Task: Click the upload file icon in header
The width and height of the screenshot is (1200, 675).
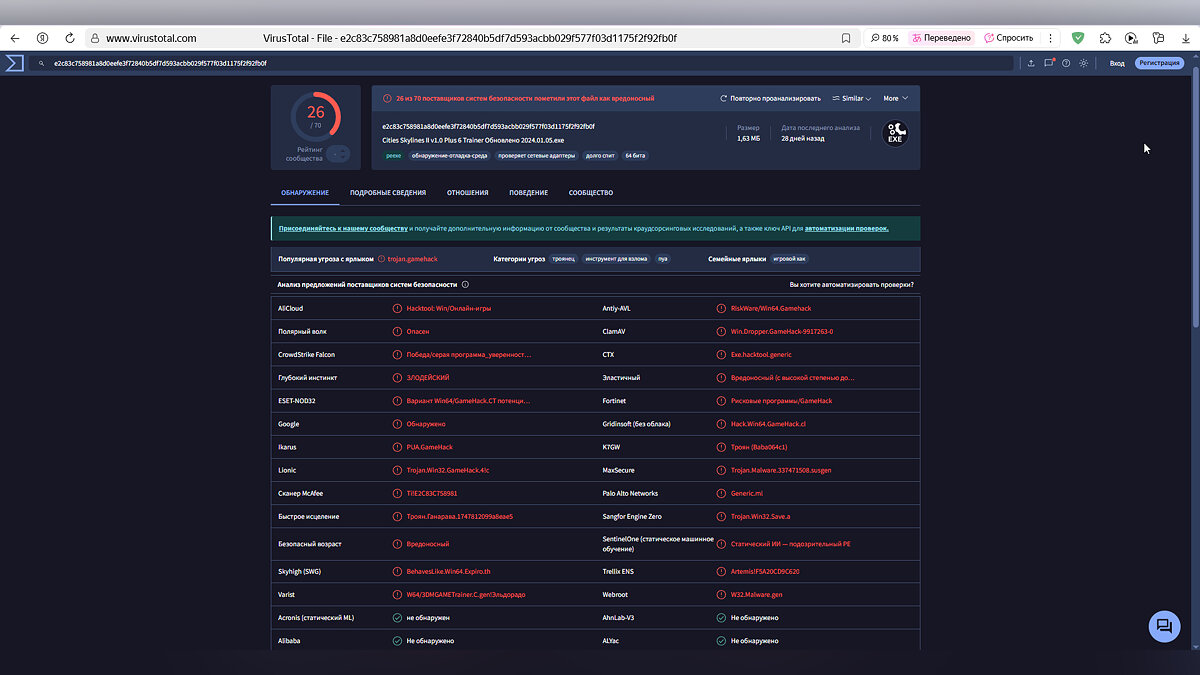Action: 1031,63
